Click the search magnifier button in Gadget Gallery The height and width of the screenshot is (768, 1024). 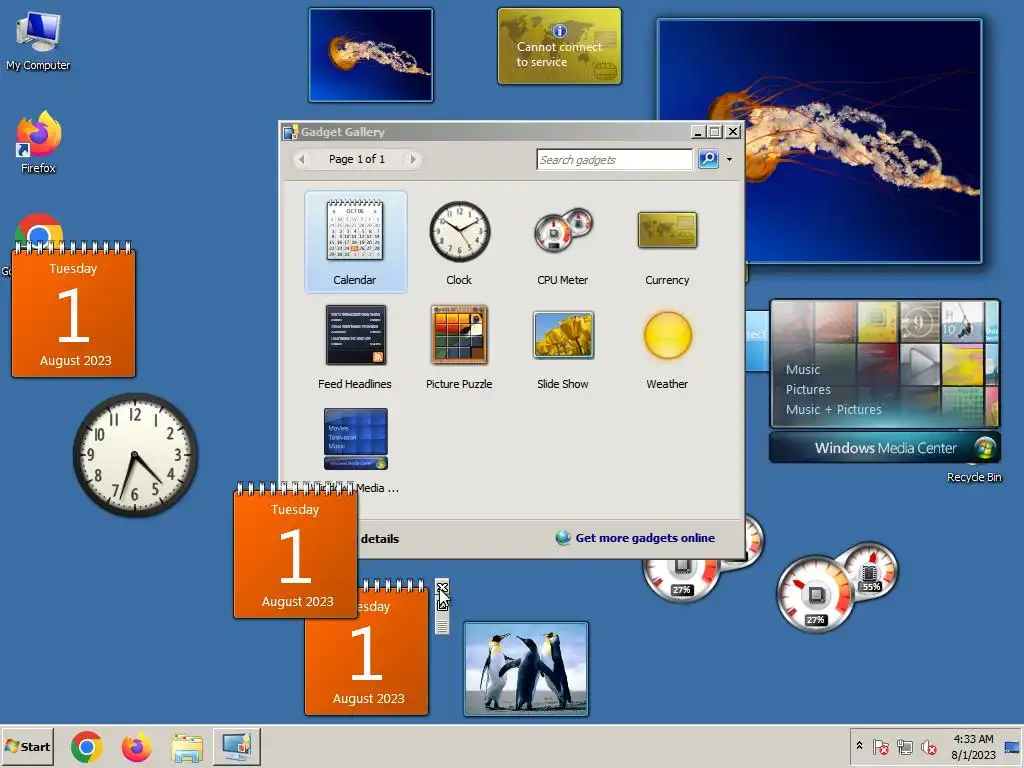click(708, 159)
